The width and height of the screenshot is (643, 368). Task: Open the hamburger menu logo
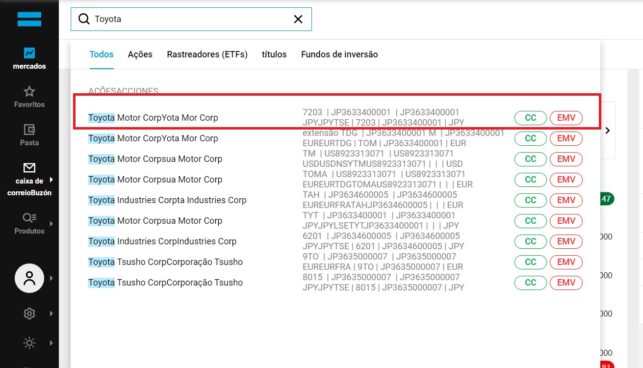point(29,19)
